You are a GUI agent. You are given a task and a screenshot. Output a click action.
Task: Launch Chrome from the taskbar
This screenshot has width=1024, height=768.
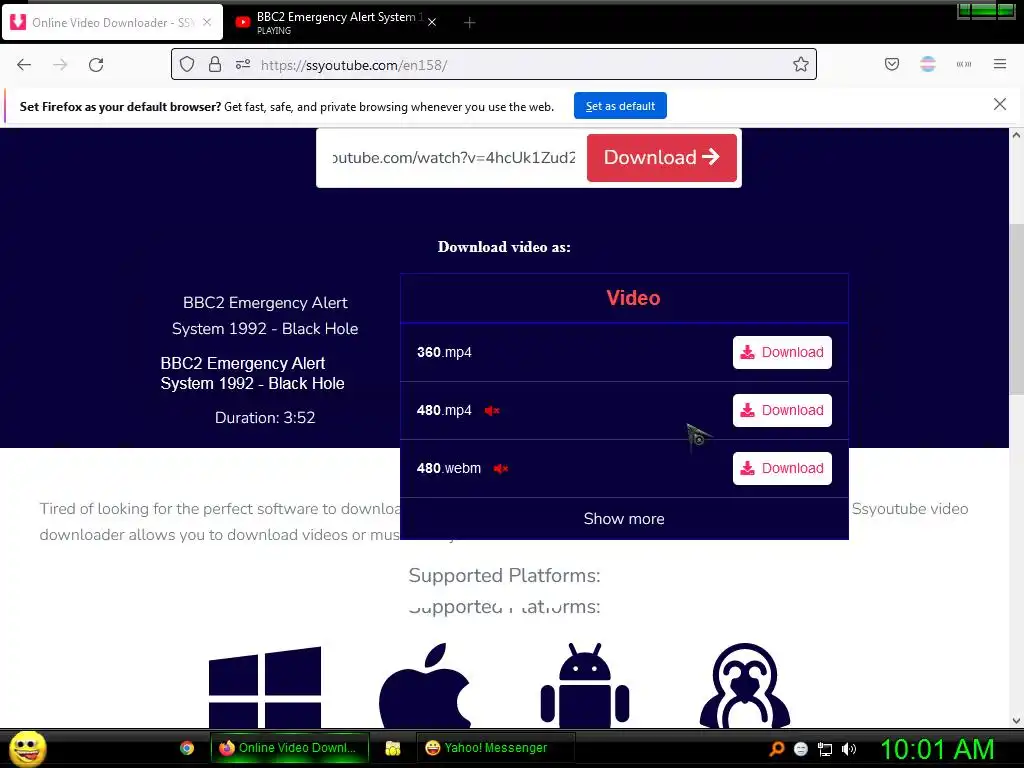187,748
